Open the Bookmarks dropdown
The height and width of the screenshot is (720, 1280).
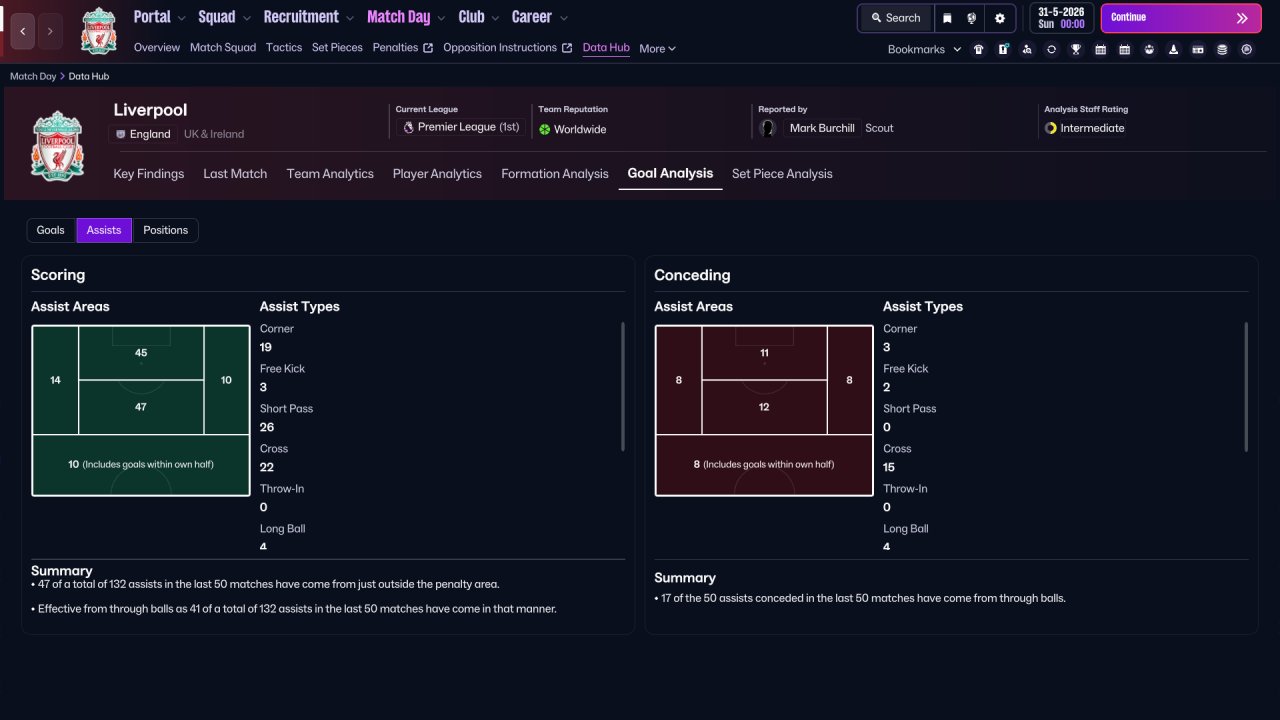(x=924, y=49)
